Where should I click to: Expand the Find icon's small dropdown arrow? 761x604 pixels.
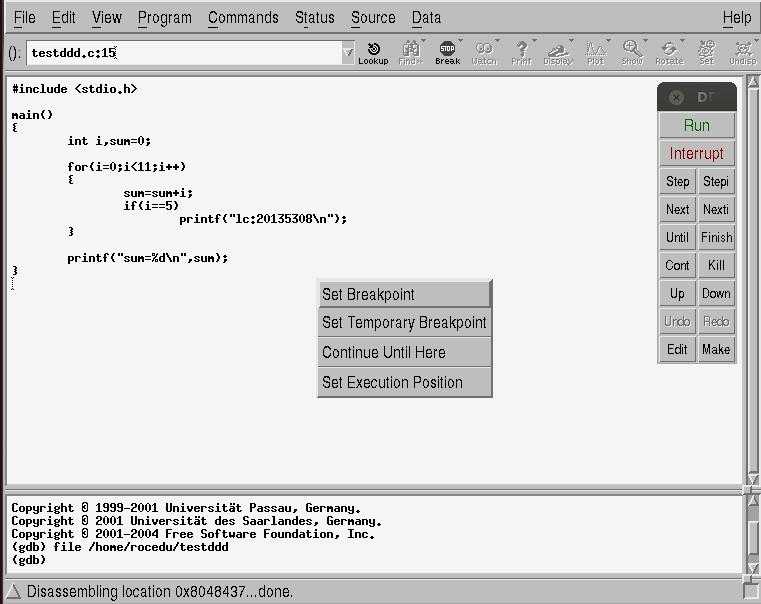tap(423, 41)
